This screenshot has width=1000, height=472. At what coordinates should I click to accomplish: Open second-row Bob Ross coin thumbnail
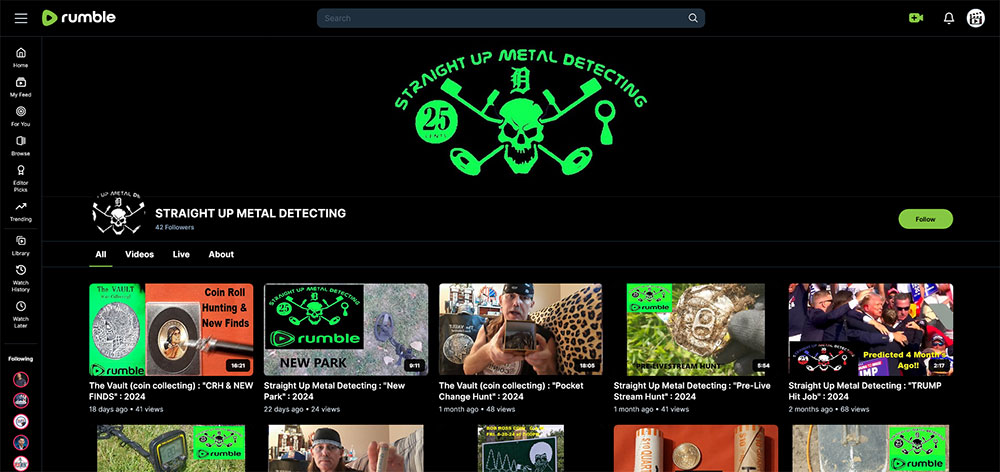click(x=520, y=448)
